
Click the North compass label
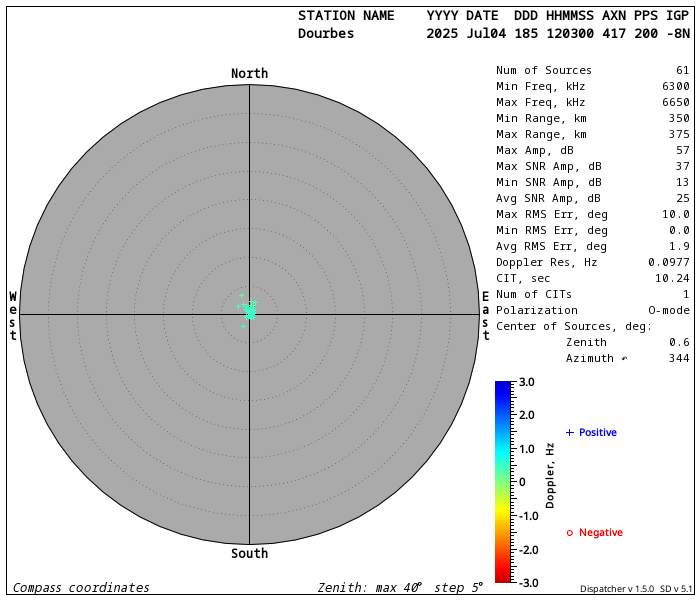click(249, 73)
